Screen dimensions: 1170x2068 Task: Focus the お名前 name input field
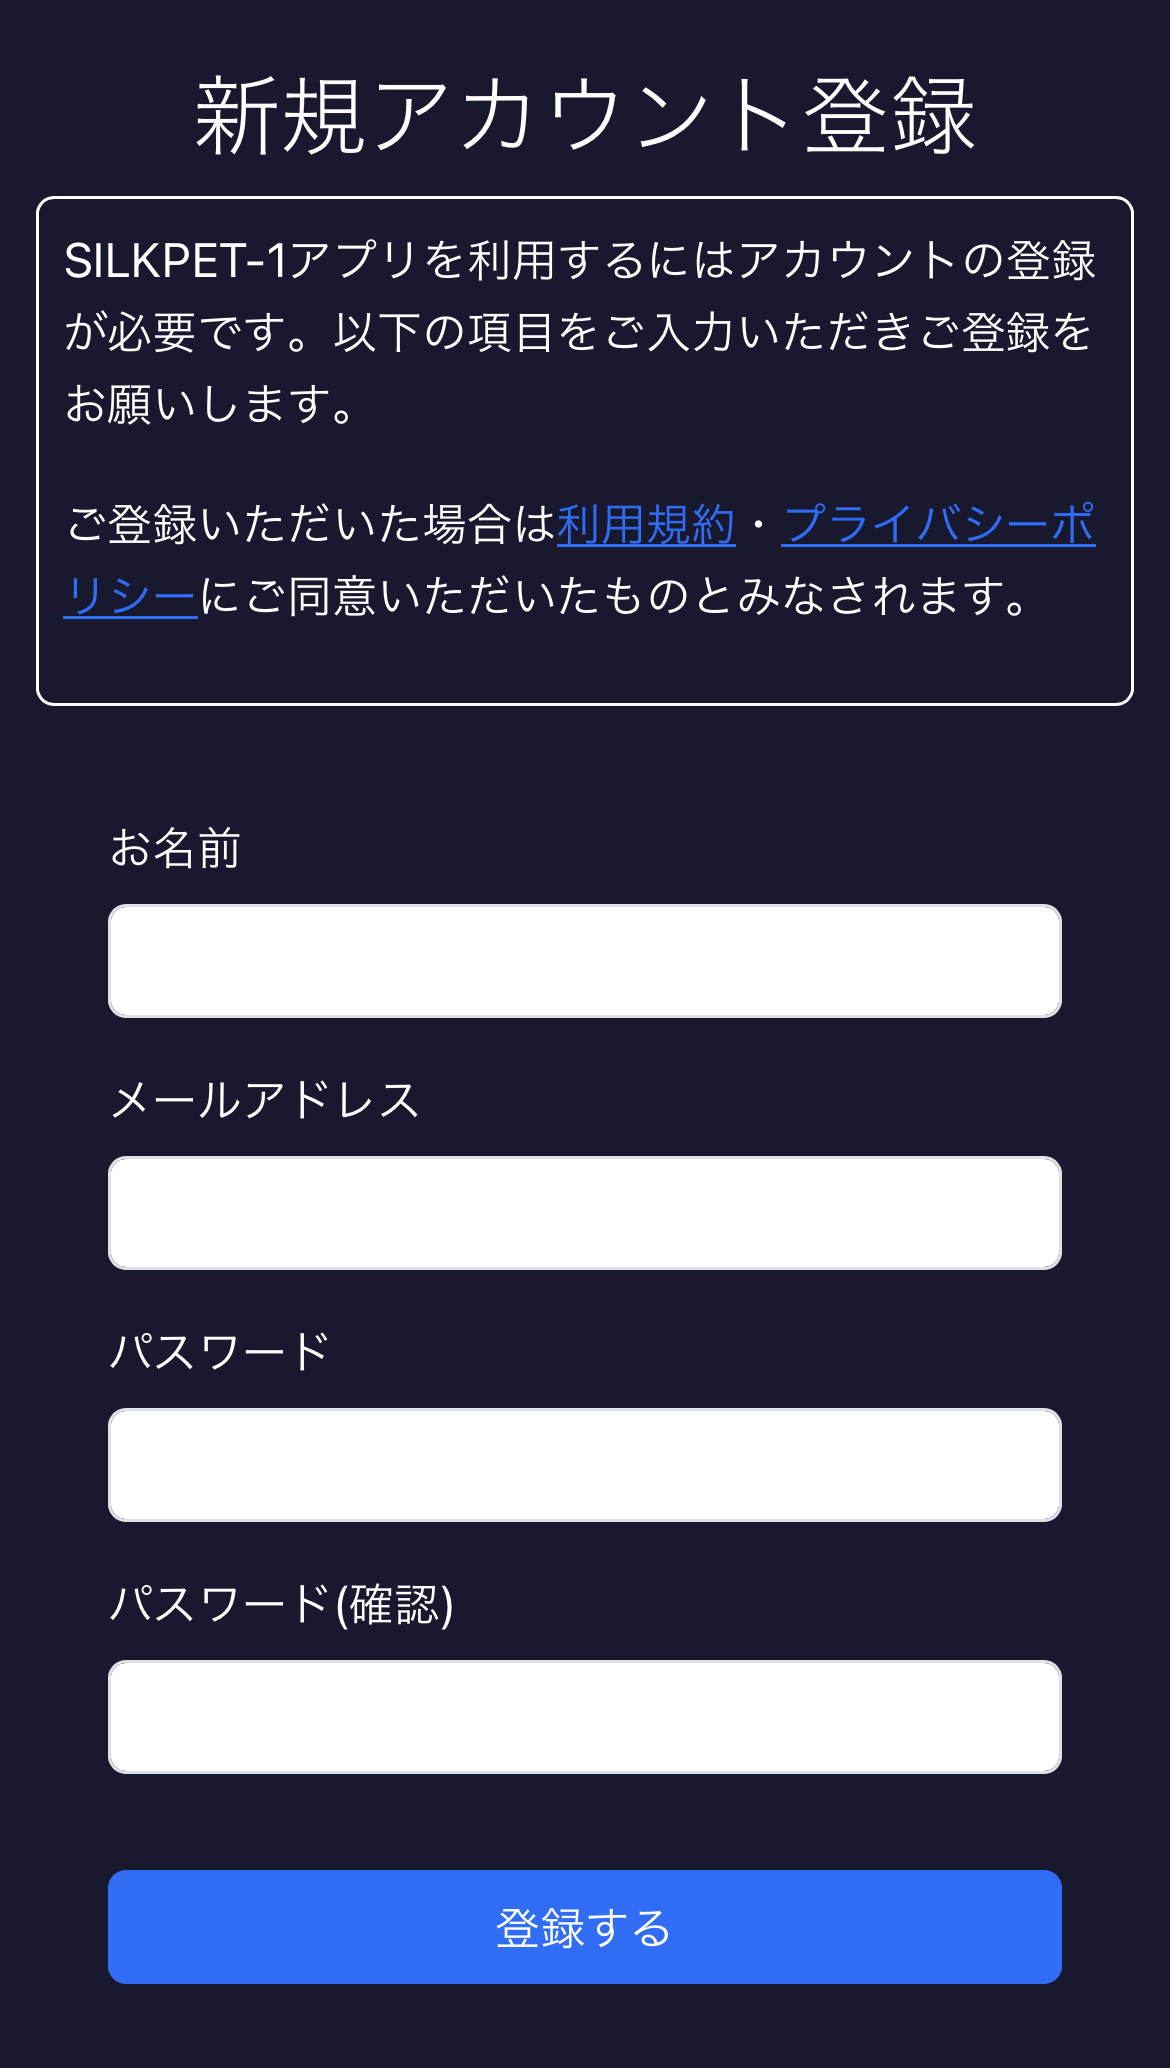point(584,961)
